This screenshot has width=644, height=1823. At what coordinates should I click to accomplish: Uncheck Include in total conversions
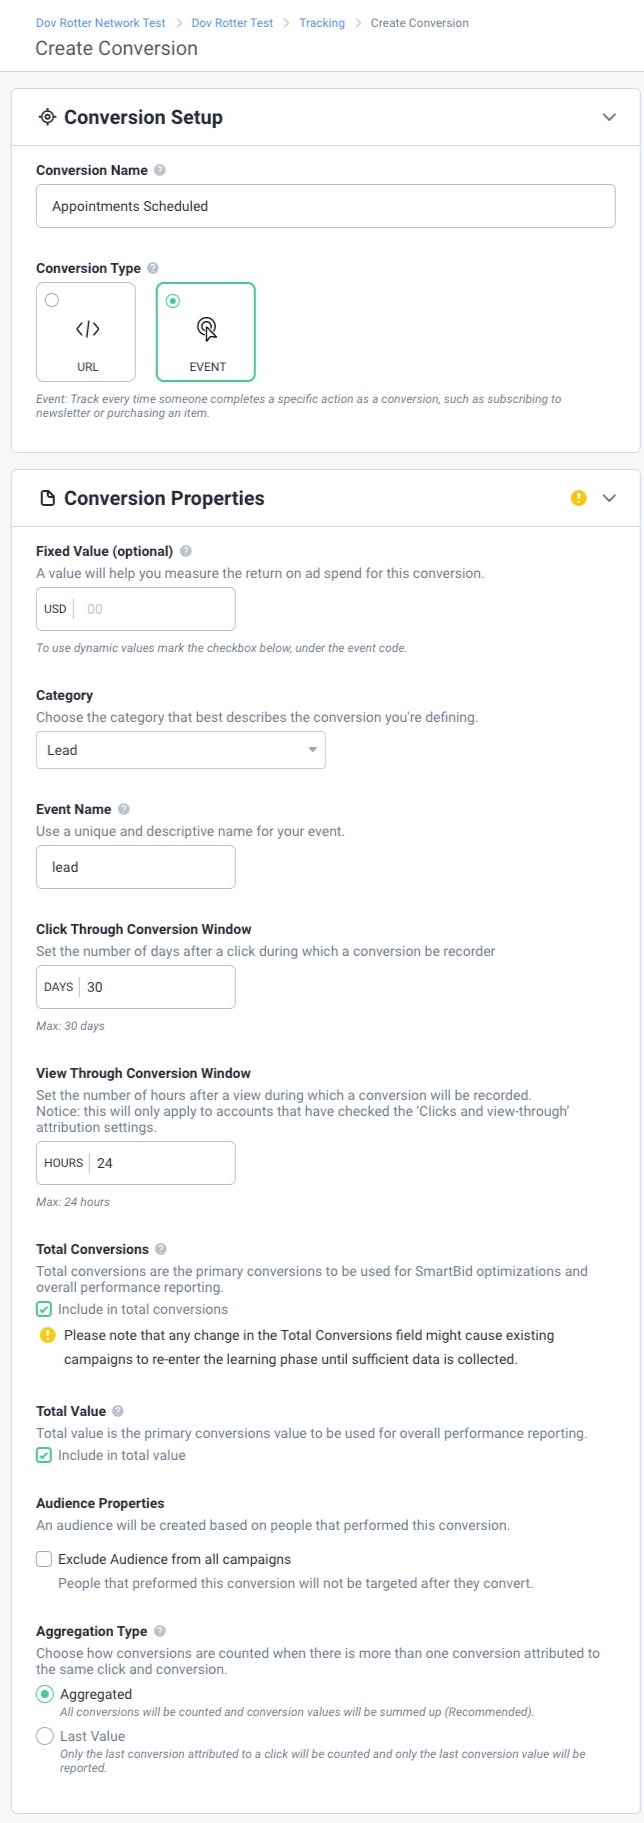pyautogui.click(x=44, y=1309)
